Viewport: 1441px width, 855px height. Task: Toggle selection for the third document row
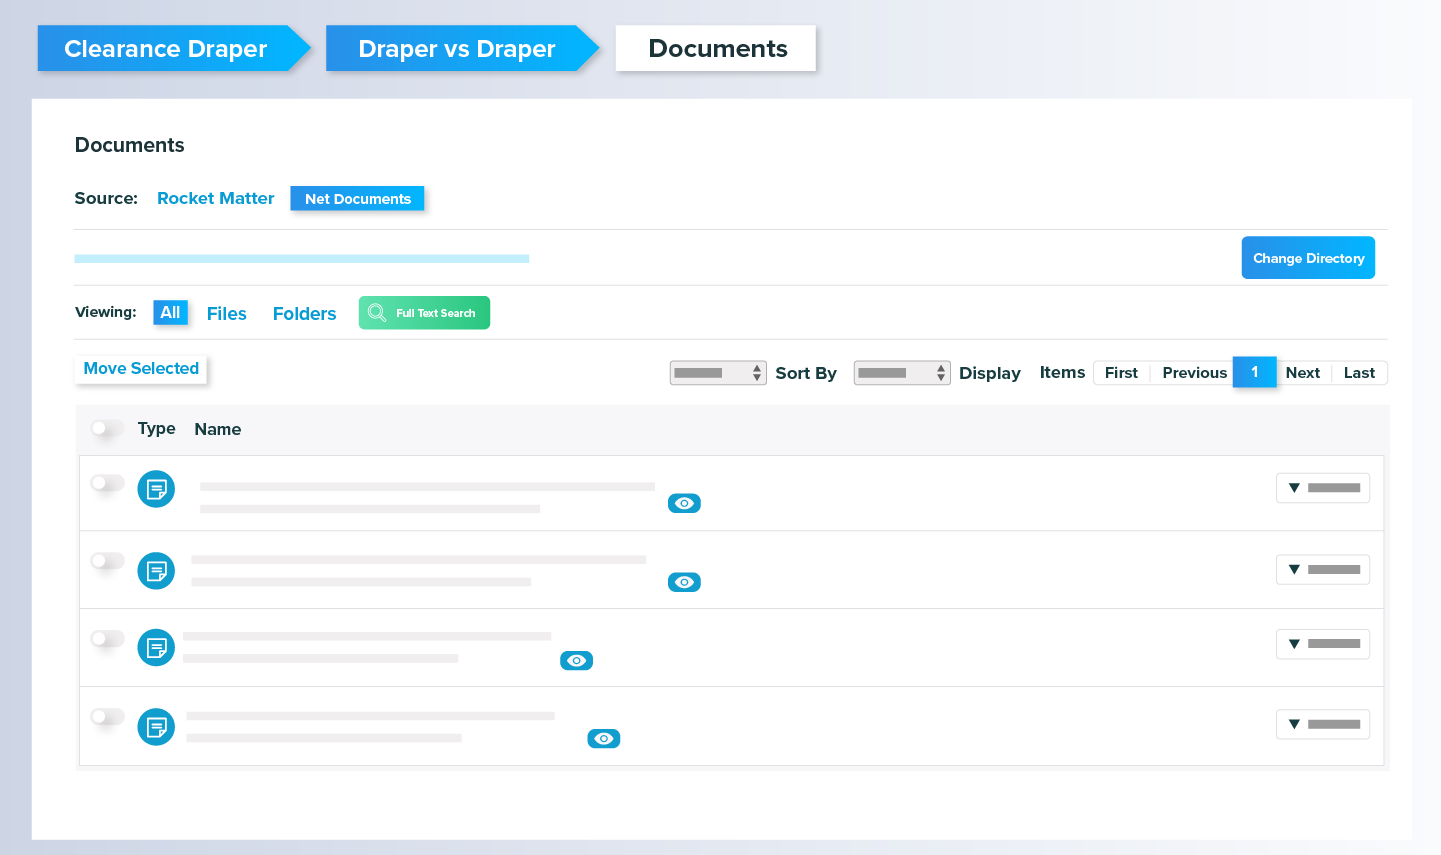[107, 638]
